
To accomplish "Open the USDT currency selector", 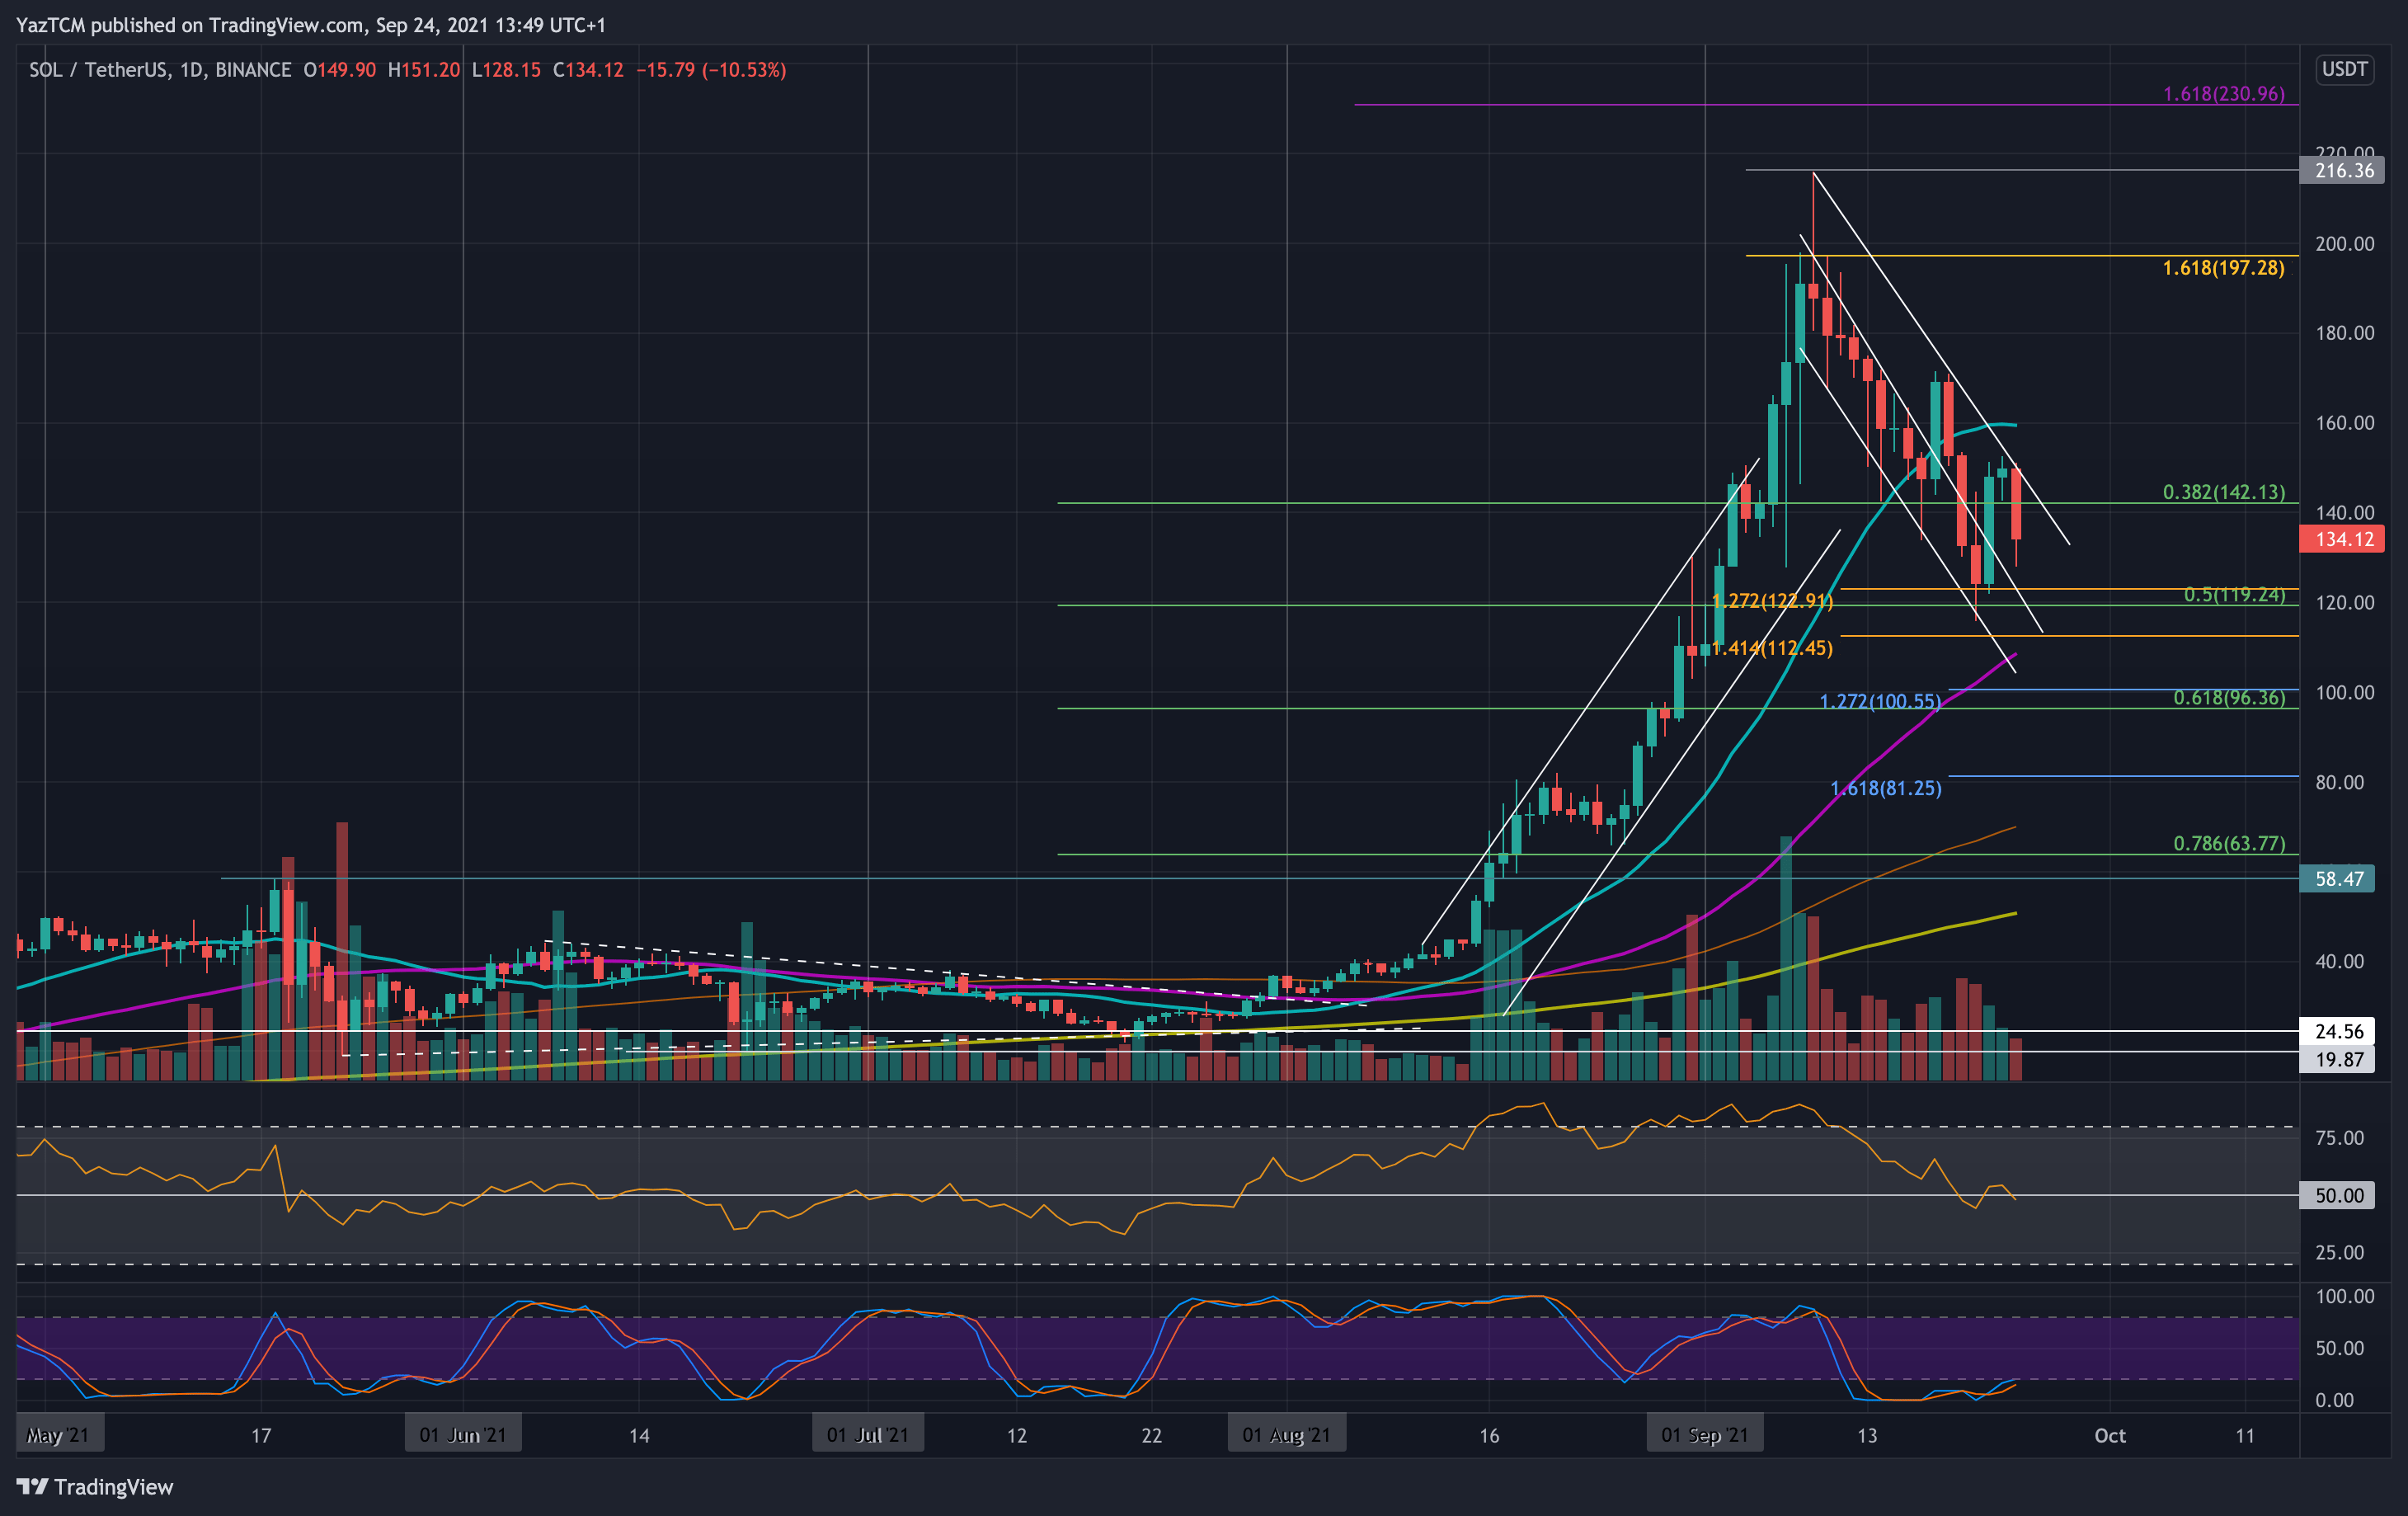I will coord(2344,69).
